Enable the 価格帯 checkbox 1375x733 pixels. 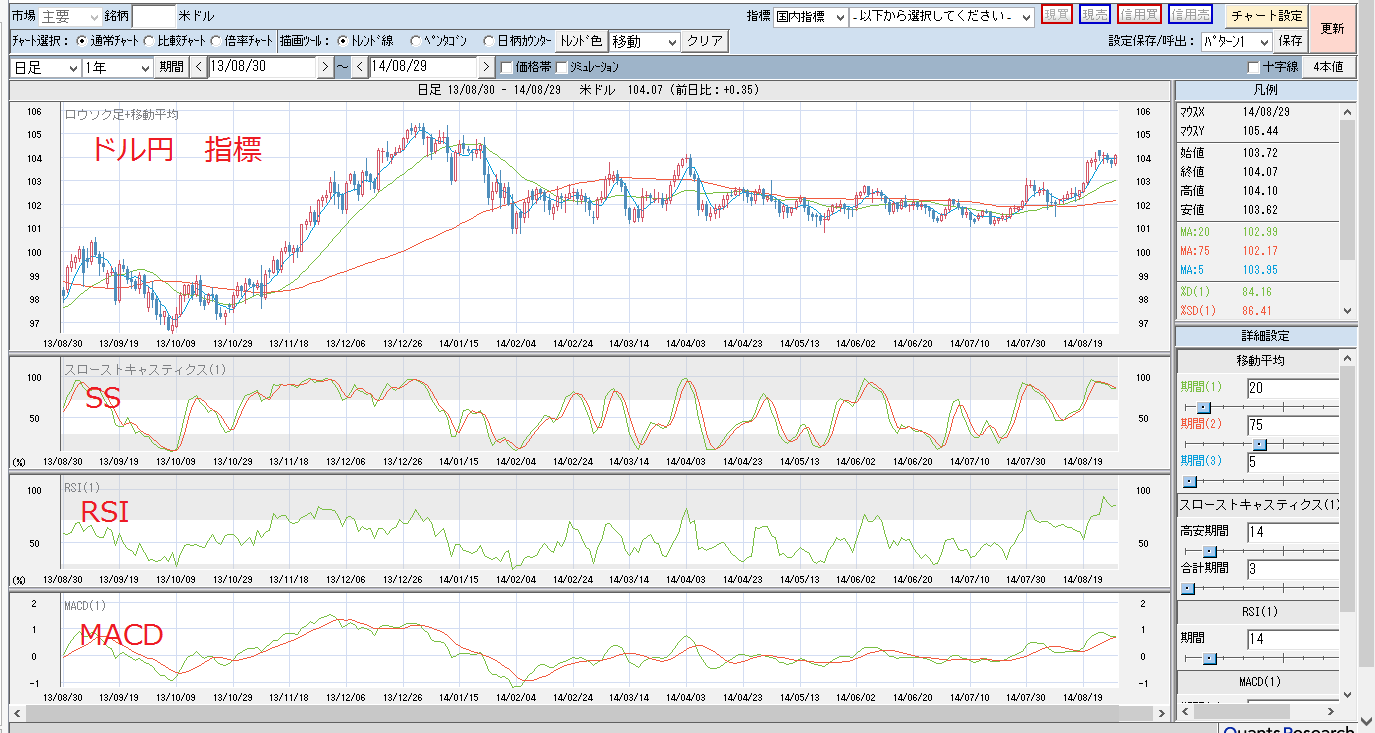point(507,68)
